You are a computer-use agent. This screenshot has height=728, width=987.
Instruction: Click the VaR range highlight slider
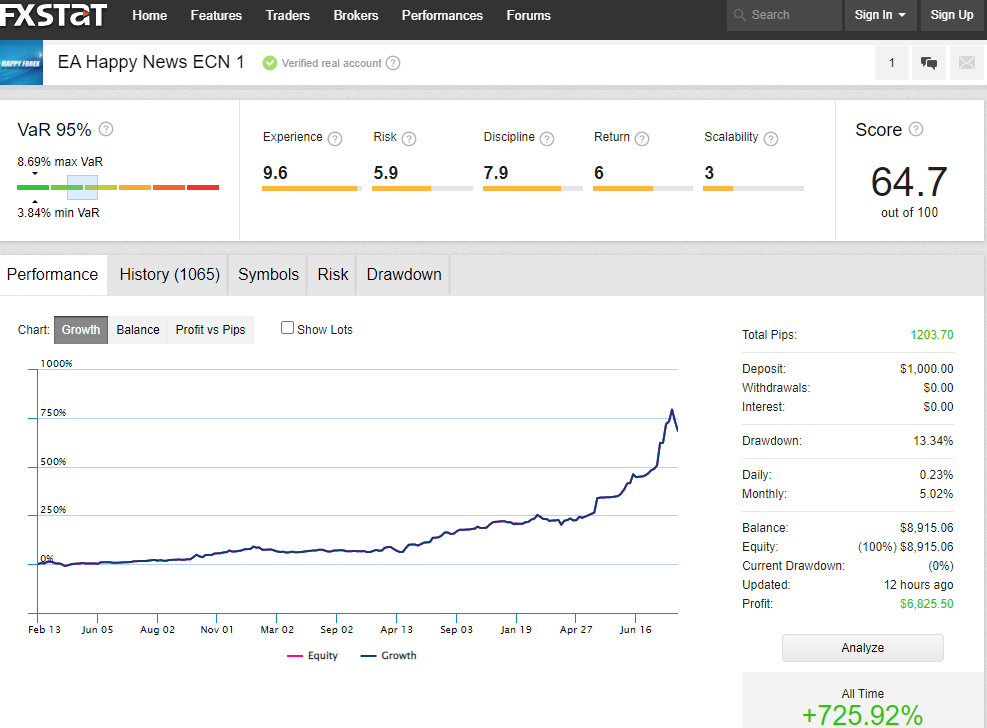(x=82, y=188)
